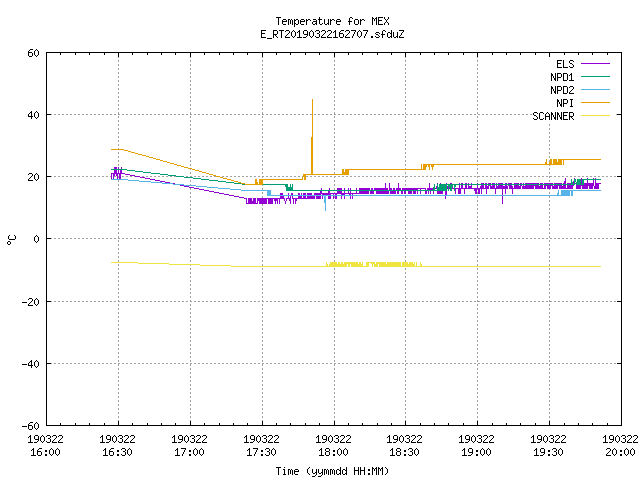
Task: Click the NPD2 legend label
Action: [562, 90]
